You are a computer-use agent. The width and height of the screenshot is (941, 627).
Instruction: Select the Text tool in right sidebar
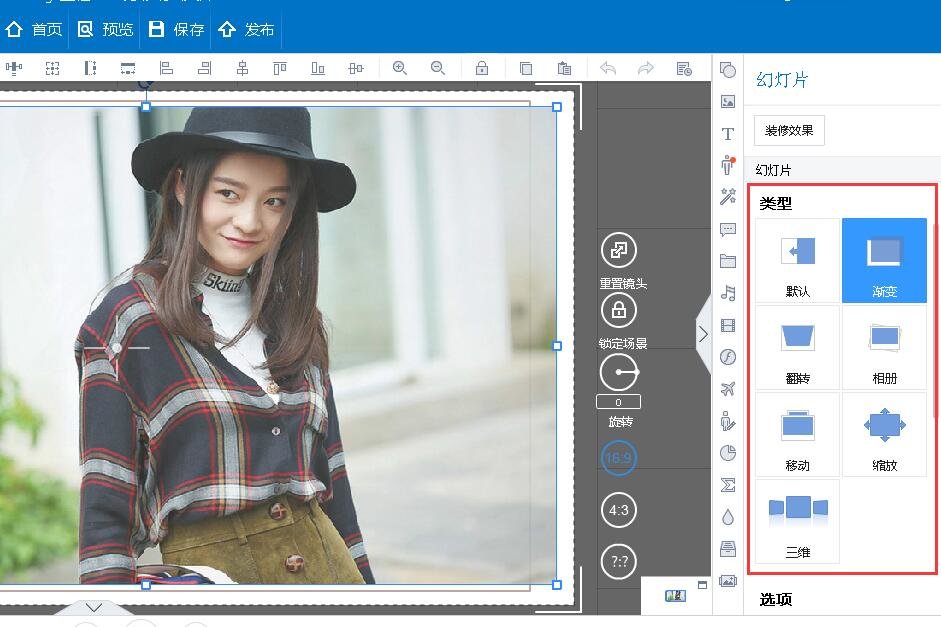[x=727, y=133]
